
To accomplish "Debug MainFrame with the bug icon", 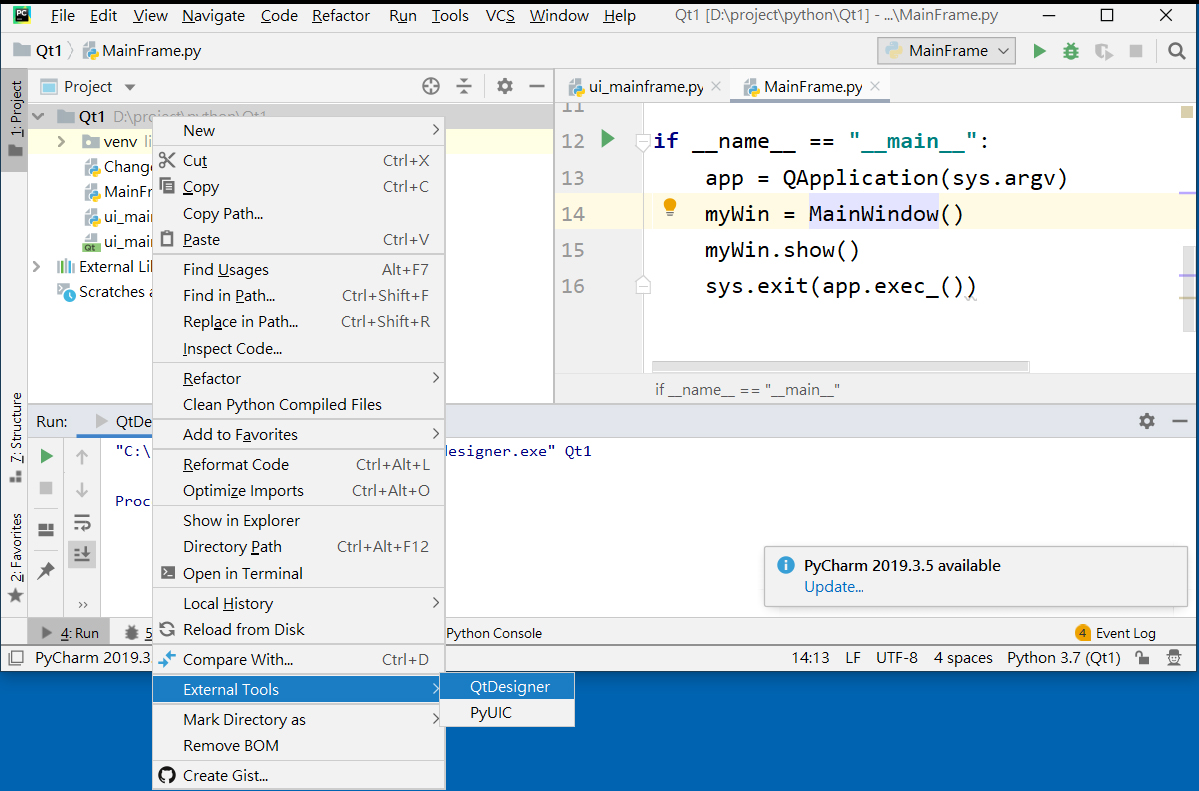I will click(1071, 51).
